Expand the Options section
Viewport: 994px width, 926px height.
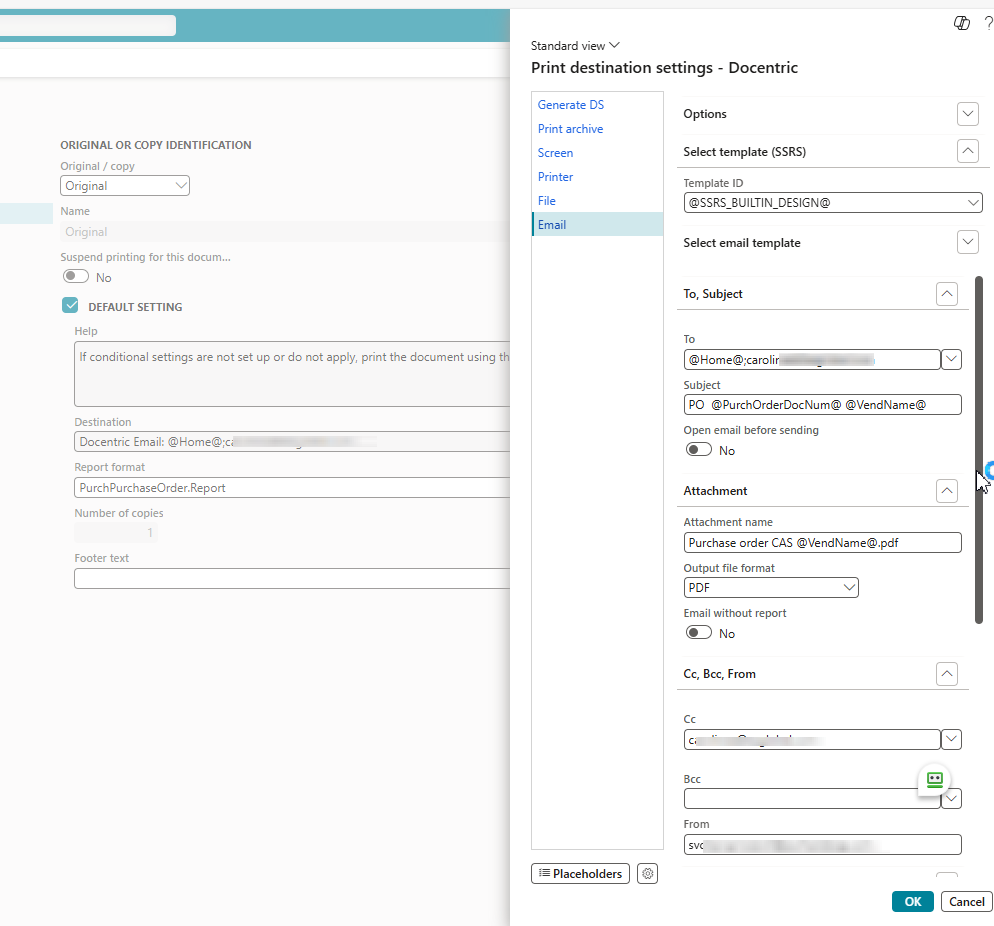(x=967, y=114)
